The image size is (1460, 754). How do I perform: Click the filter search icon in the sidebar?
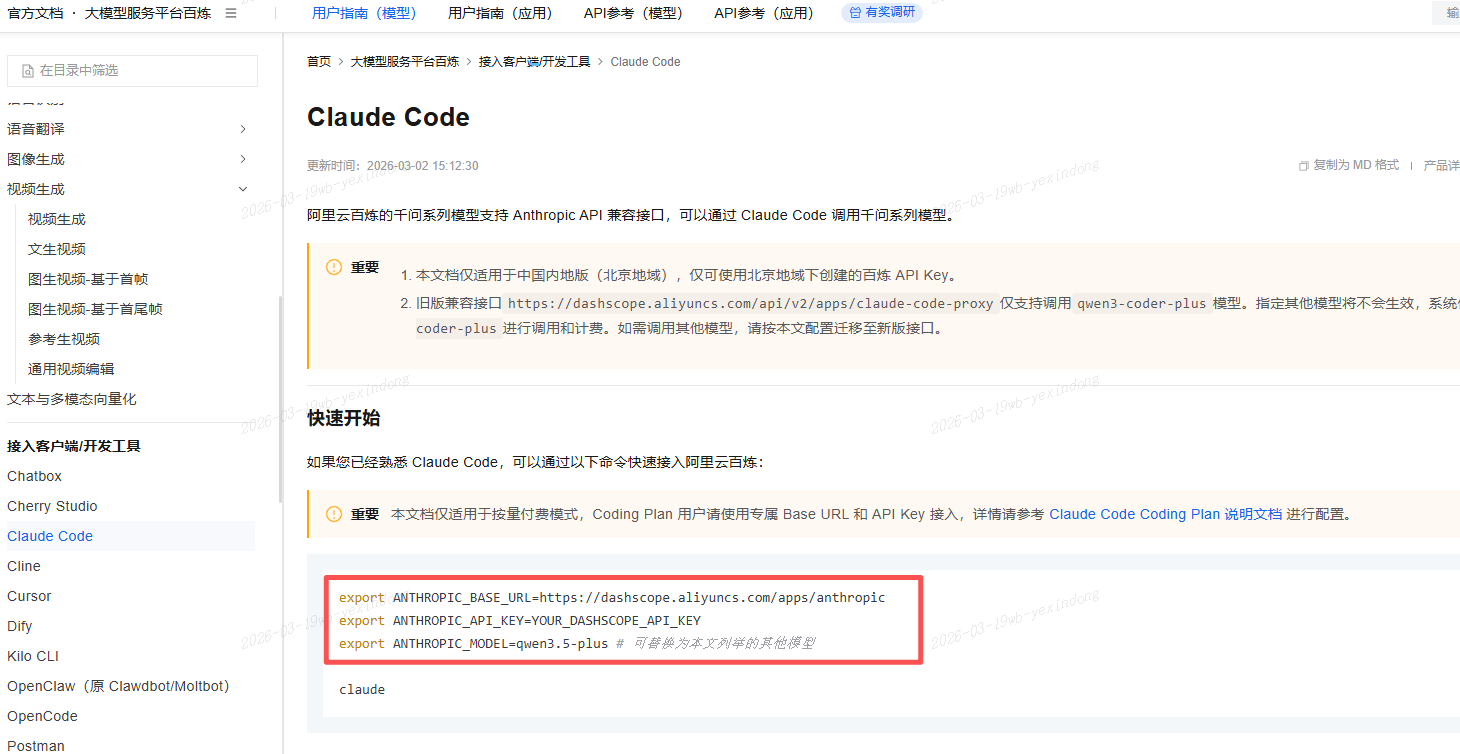pos(27,71)
